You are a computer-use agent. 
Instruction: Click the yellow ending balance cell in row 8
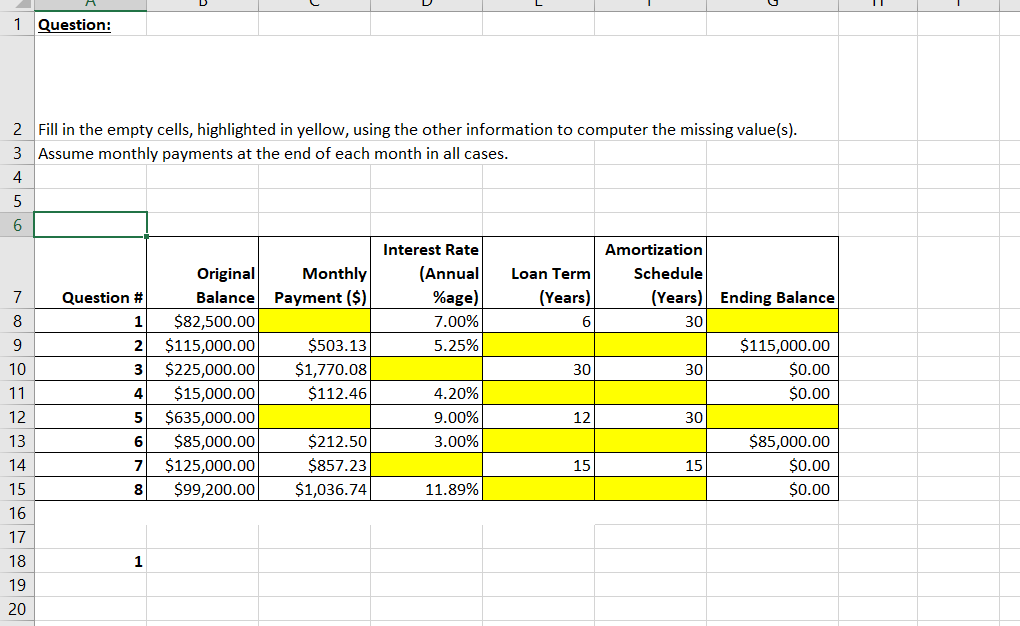click(772, 321)
